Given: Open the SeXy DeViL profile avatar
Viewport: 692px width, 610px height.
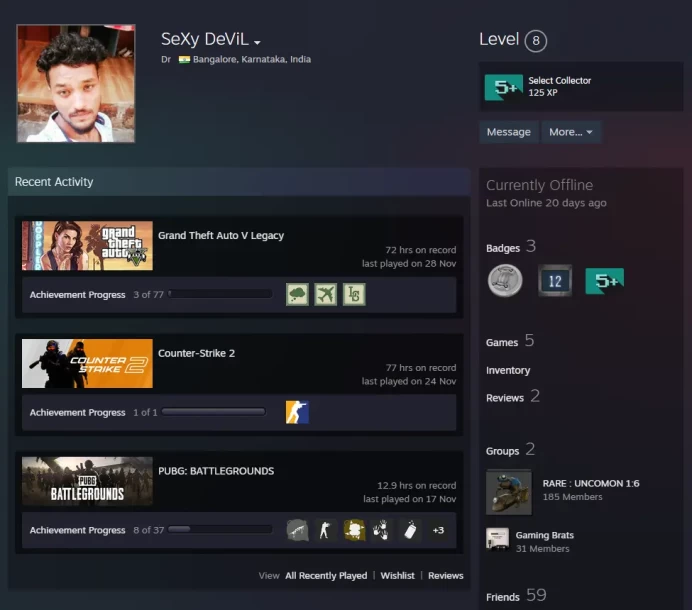Looking at the screenshot, I should coord(76,83).
